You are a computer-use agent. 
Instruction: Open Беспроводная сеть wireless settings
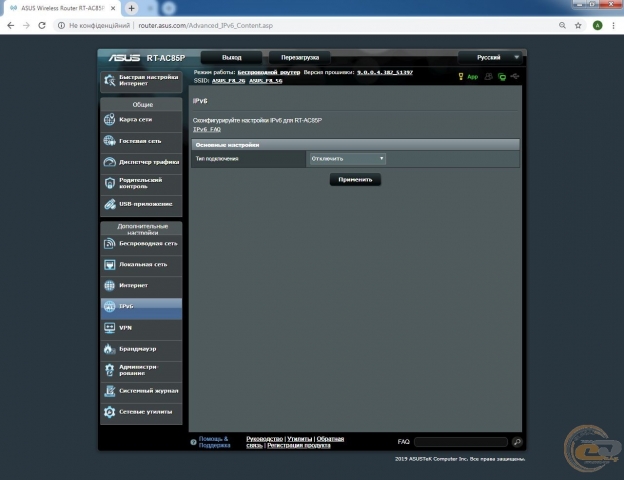(x=140, y=243)
